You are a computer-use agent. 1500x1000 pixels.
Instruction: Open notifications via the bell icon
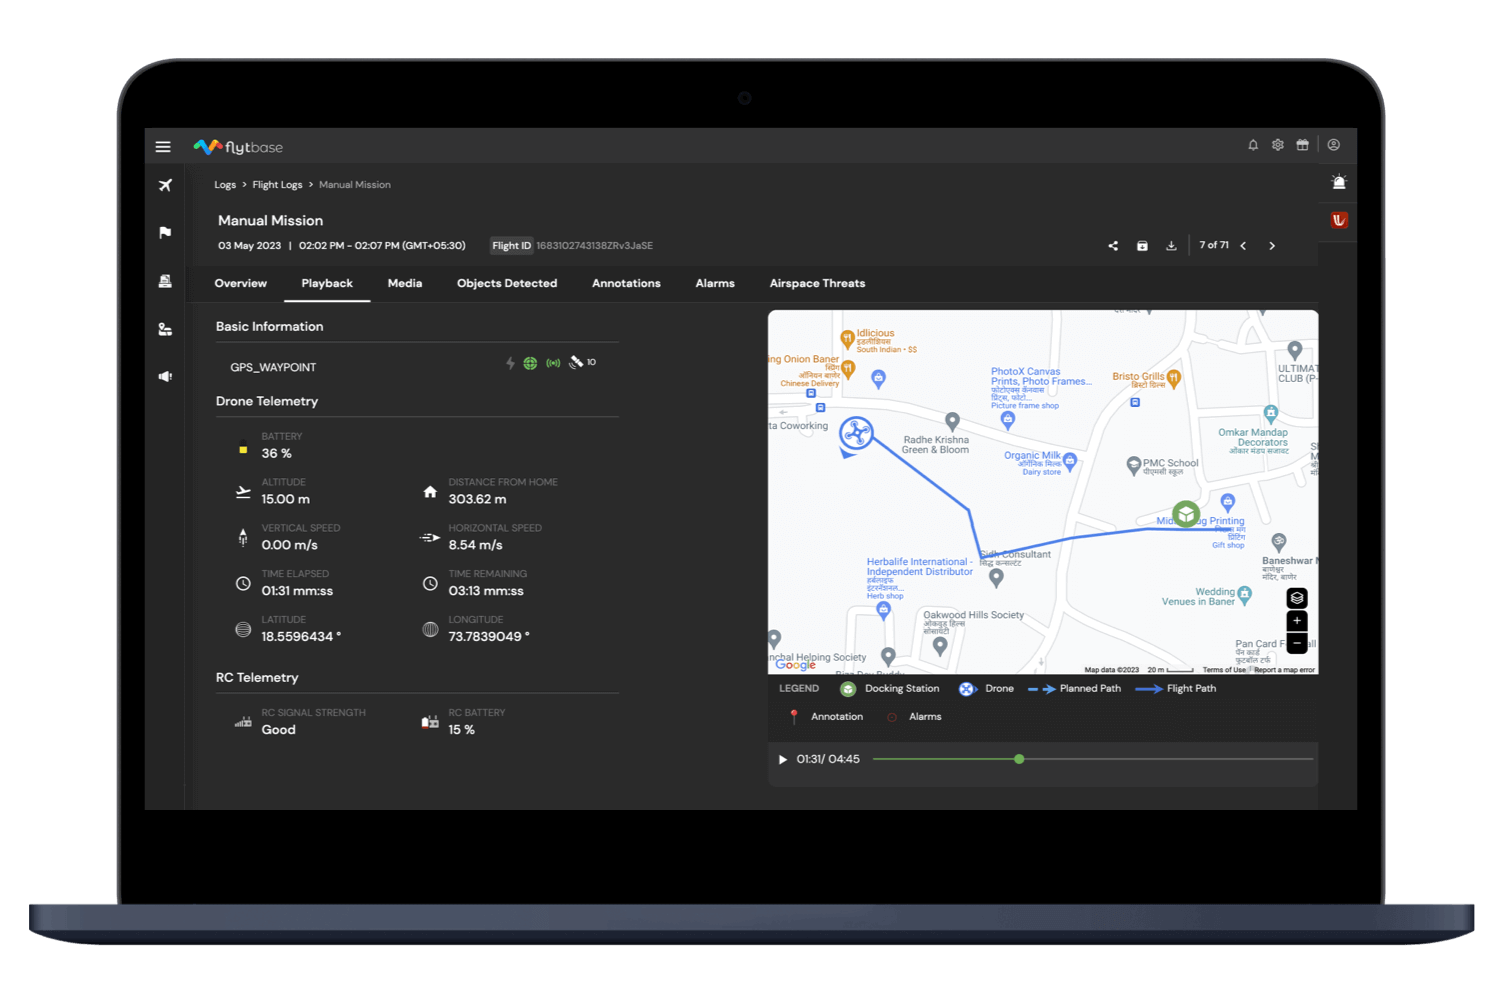pos(1253,145)
